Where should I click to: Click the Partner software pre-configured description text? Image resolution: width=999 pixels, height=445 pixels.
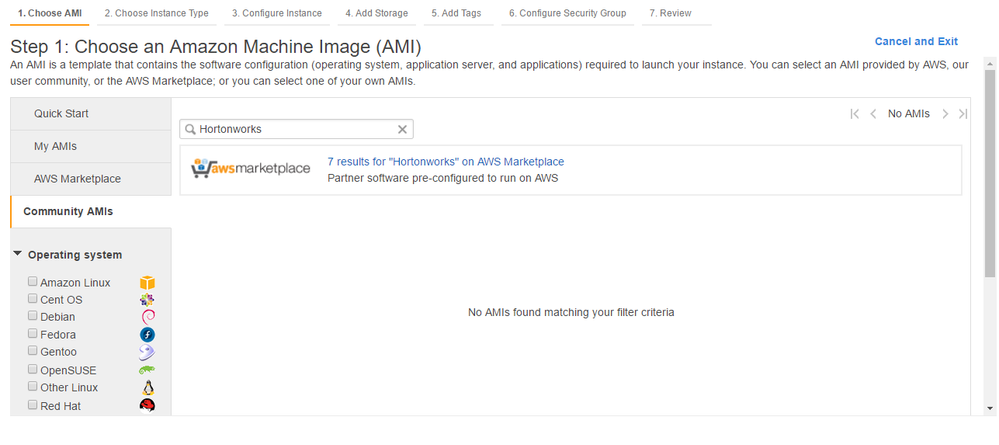point(443,179)
